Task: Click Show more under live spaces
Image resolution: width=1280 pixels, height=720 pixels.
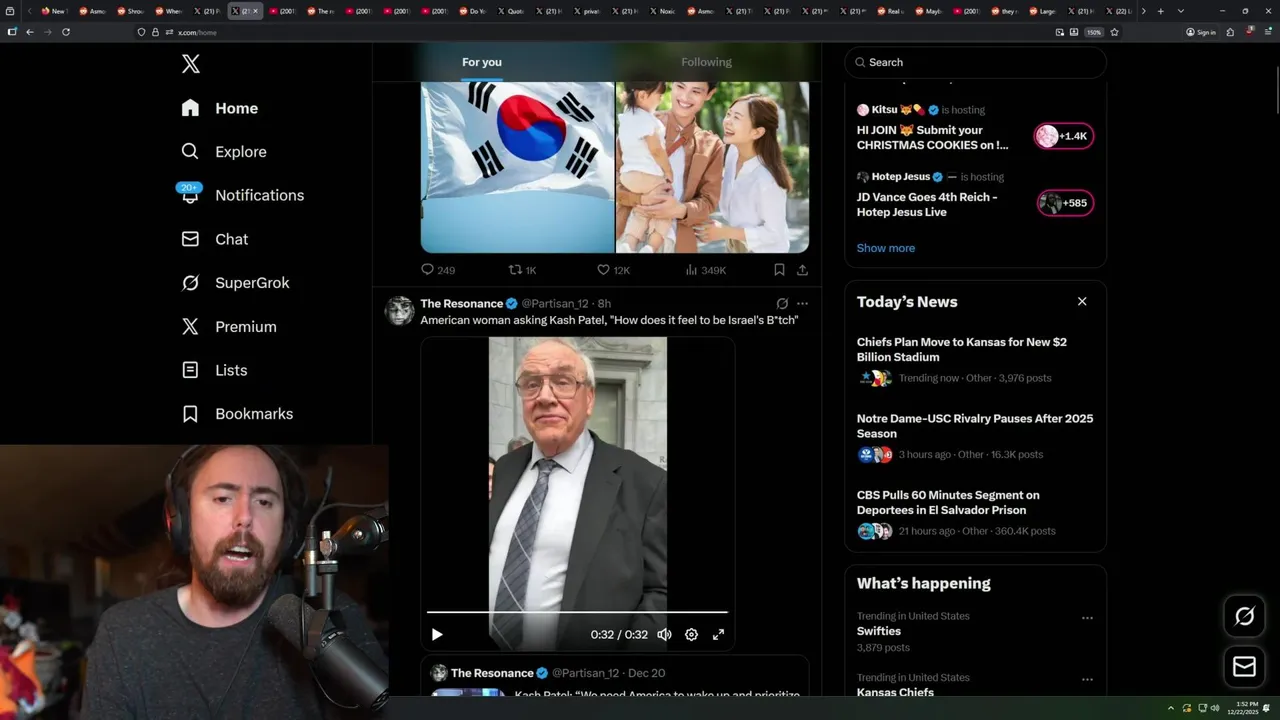Action: (886, 248)
